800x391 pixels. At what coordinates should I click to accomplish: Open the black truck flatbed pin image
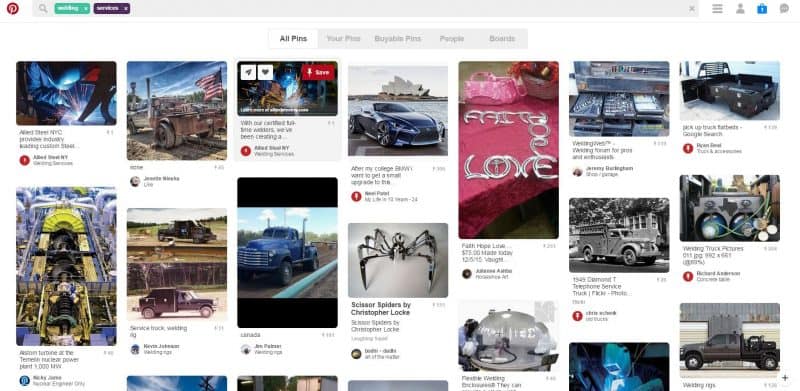(x=730, y=90)
